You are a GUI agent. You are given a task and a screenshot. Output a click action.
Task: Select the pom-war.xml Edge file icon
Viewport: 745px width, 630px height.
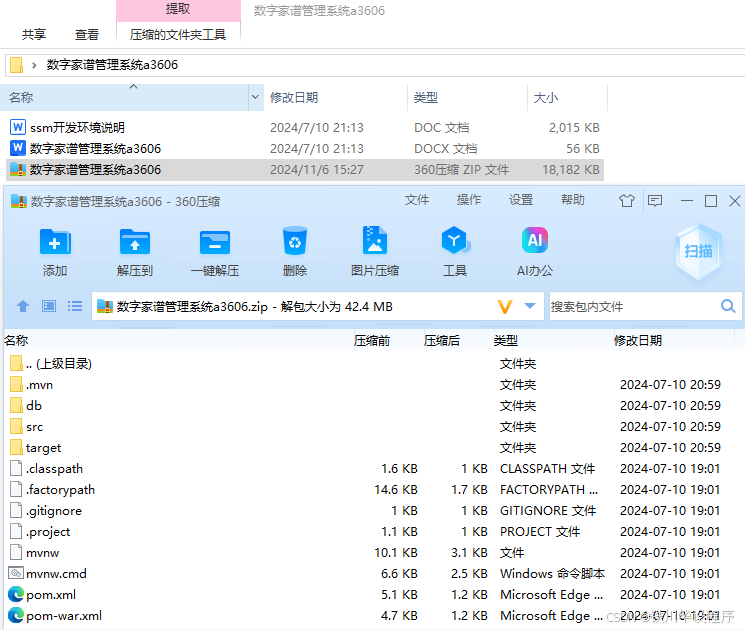pos(16,616)
